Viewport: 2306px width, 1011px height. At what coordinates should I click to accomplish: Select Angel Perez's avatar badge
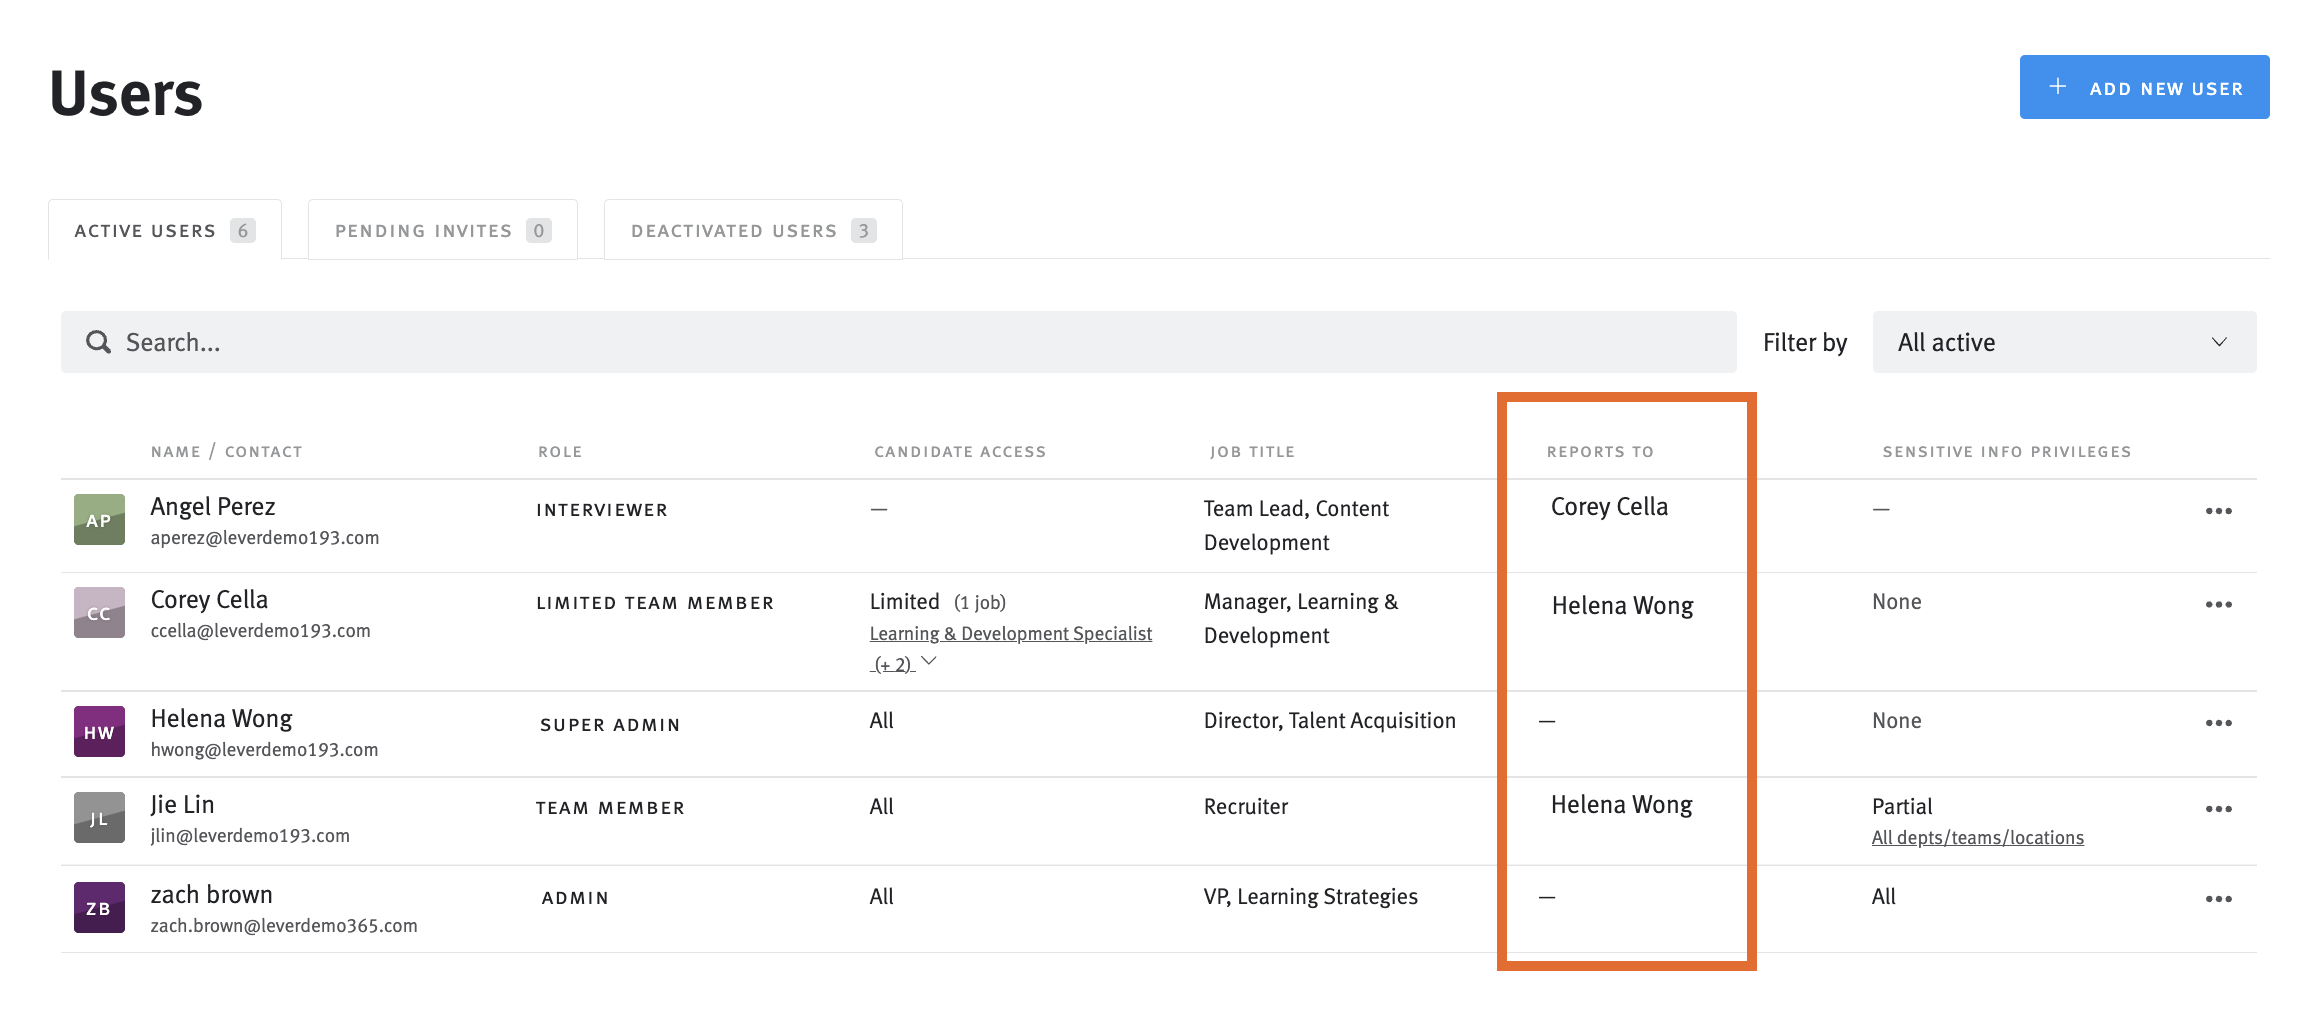pyautogui.click(x=98, y=520)
